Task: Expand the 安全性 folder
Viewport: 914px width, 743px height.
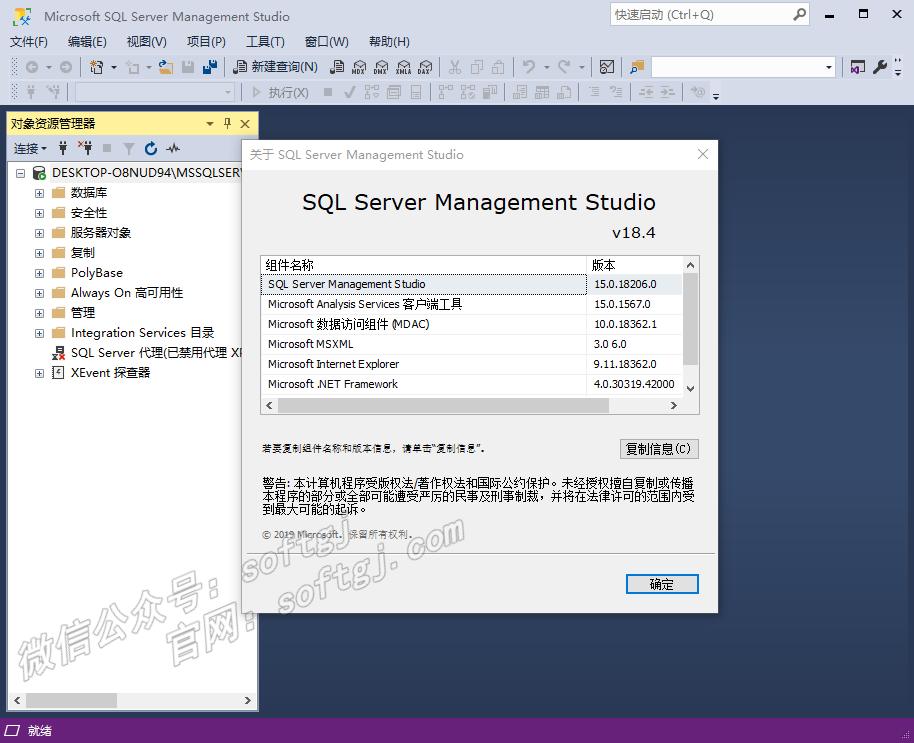Action: coord(39,213)
